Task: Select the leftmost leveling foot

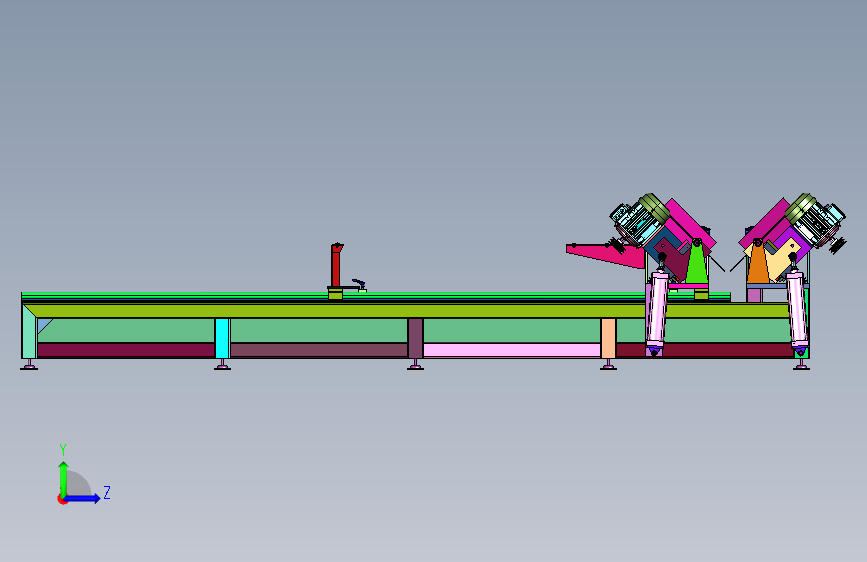Action: pos(29,365)
